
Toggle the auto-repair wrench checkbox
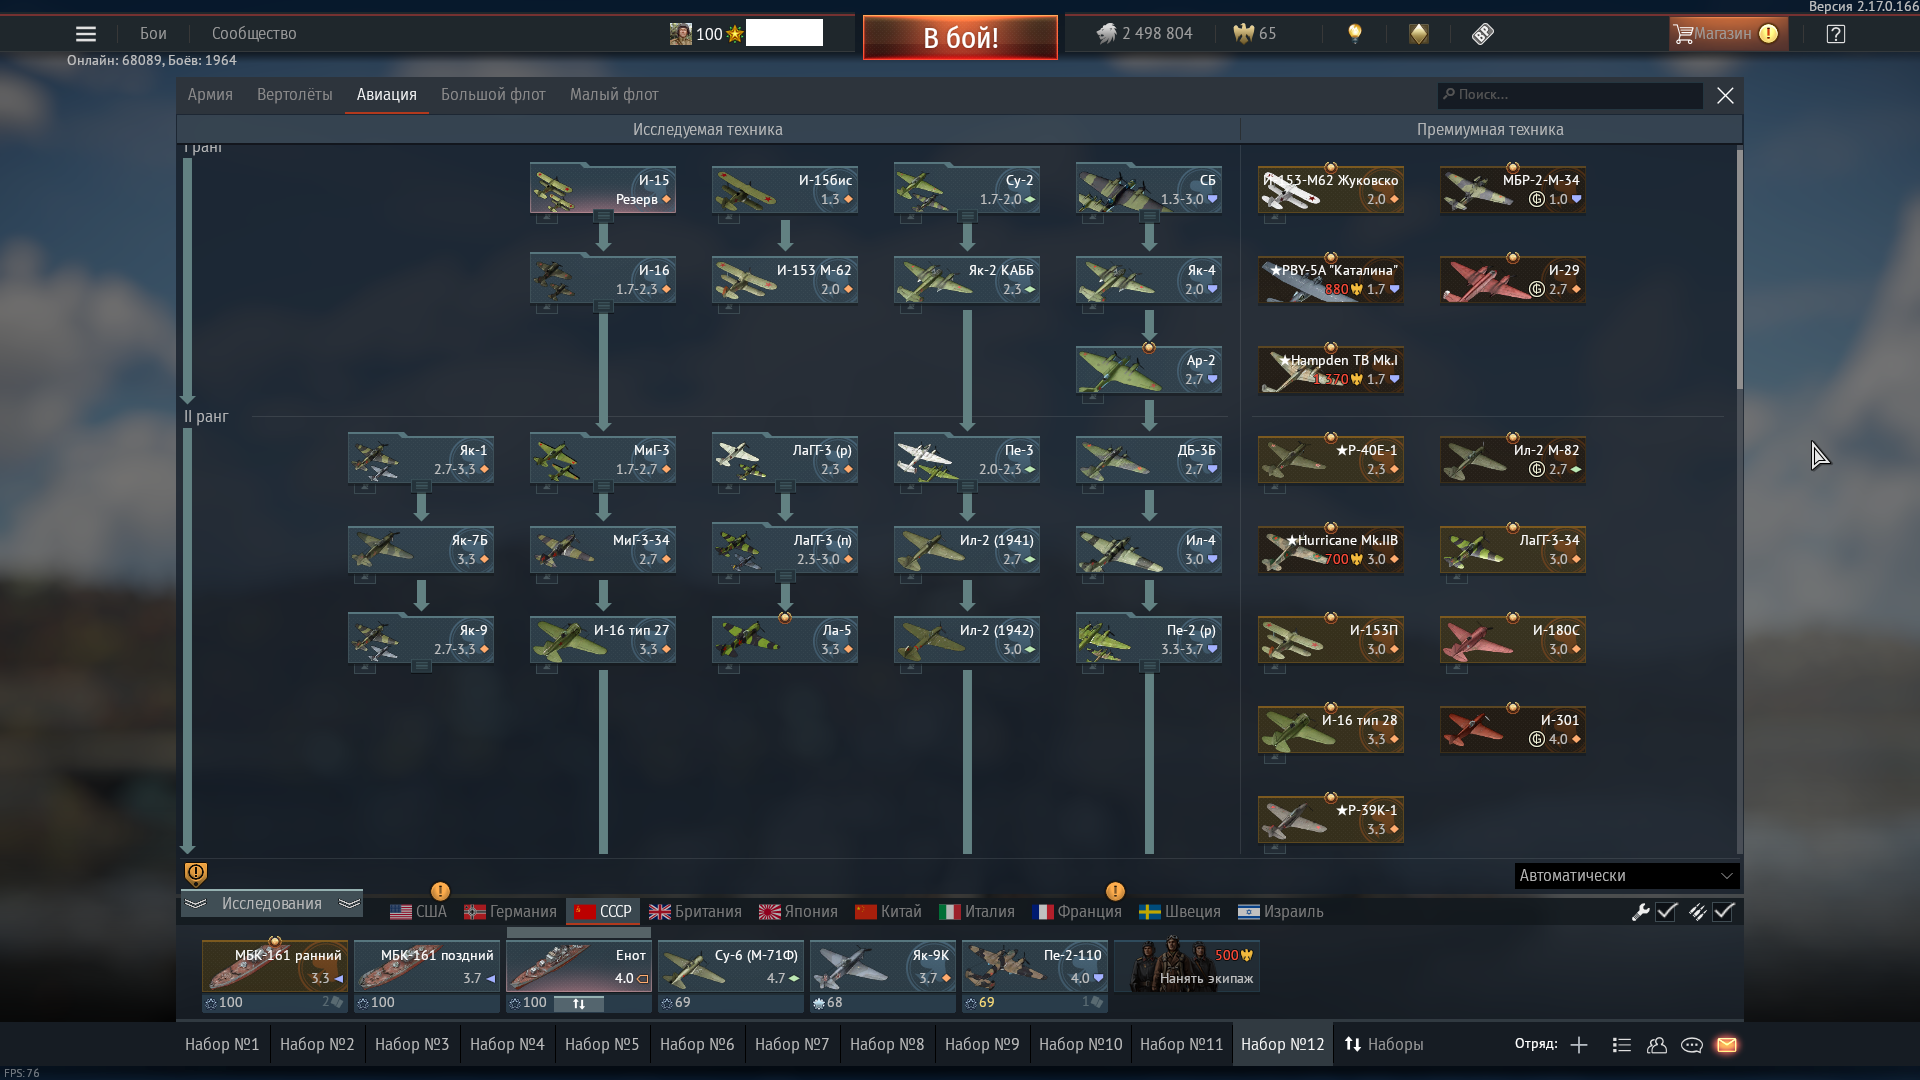1666,912
